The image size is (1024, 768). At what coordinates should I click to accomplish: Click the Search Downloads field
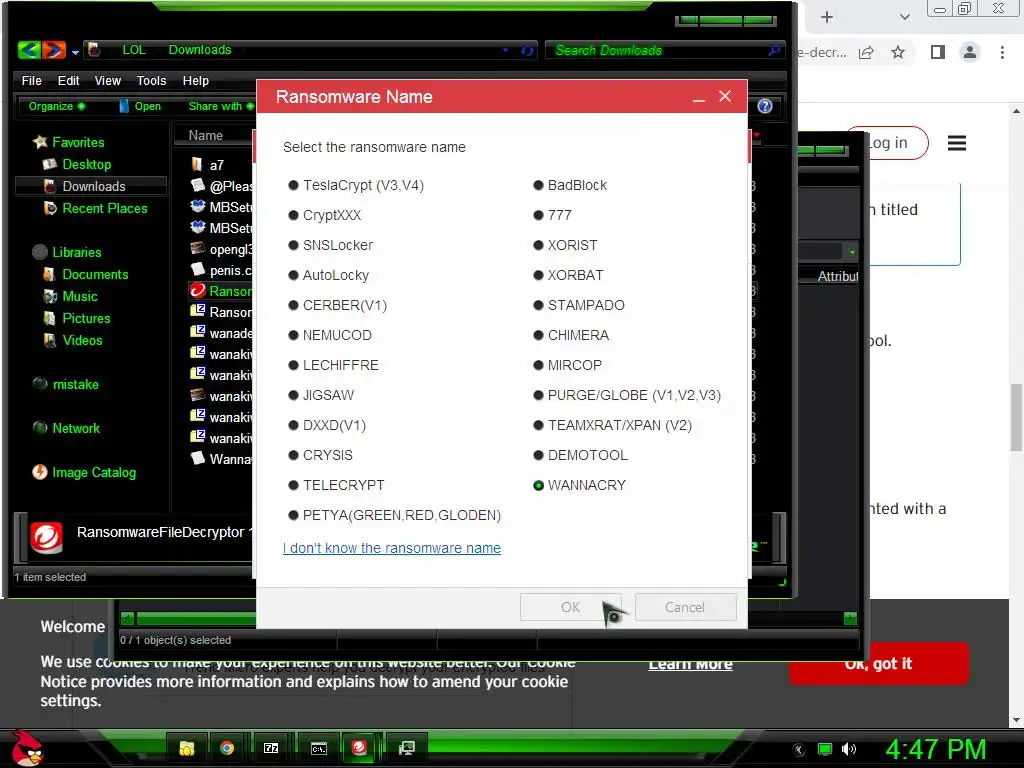[663, 50]
